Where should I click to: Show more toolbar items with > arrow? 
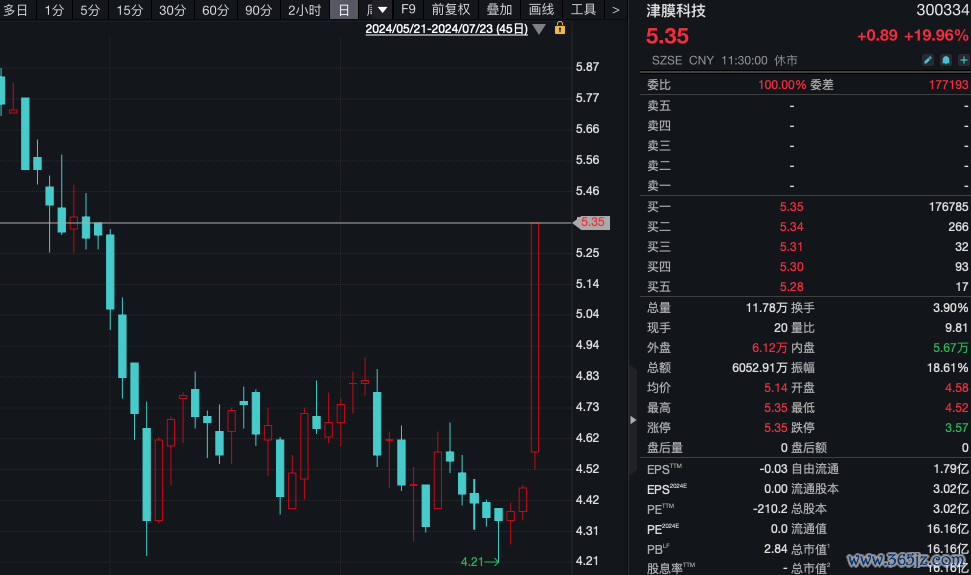(615, 10)
